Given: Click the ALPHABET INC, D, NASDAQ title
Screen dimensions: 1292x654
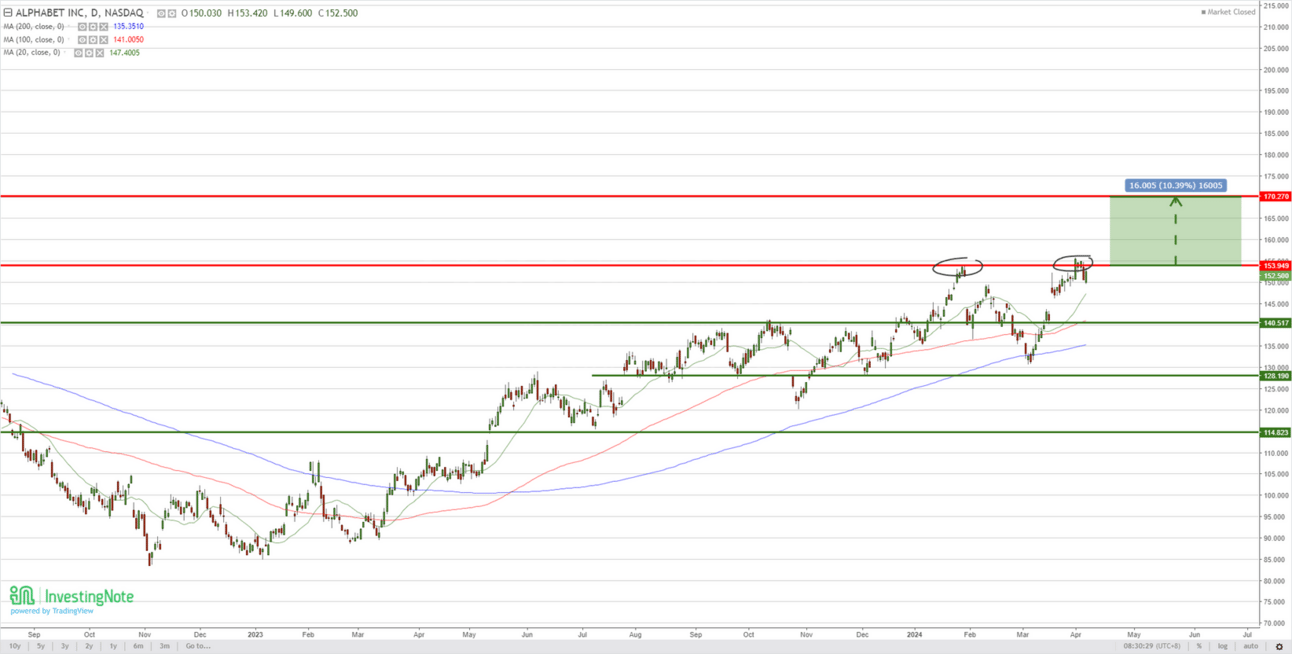Looking at the screenshot, I should point(79,13).
